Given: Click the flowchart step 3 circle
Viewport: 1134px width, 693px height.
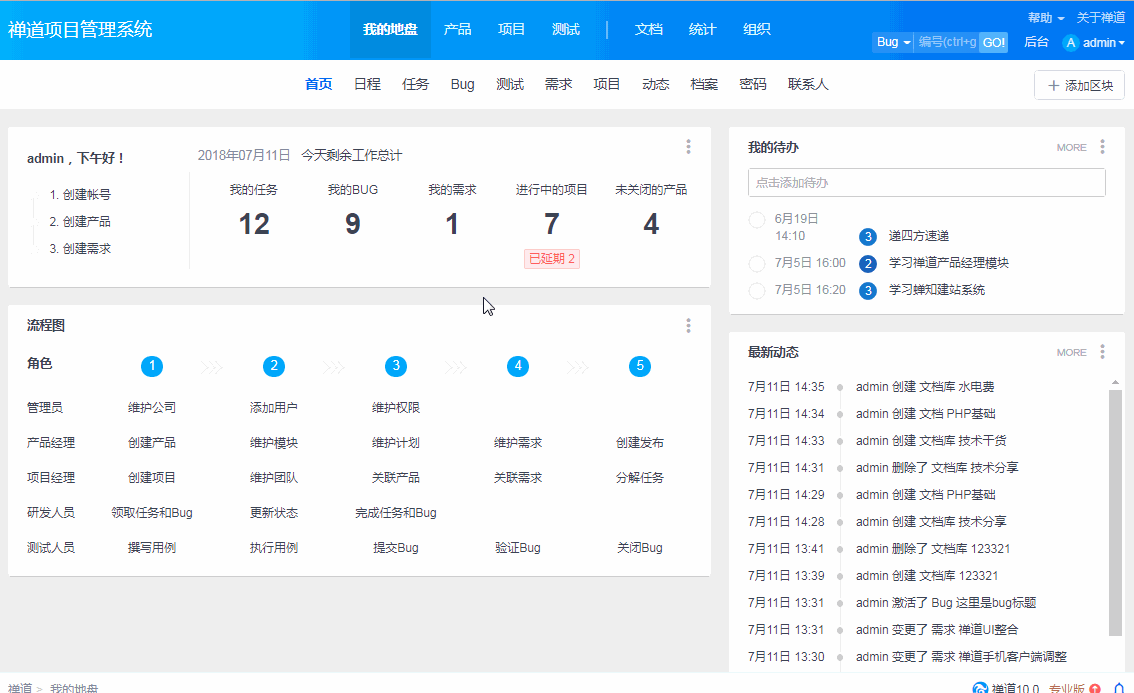Looking at the screenshot, I should [396, 366].
